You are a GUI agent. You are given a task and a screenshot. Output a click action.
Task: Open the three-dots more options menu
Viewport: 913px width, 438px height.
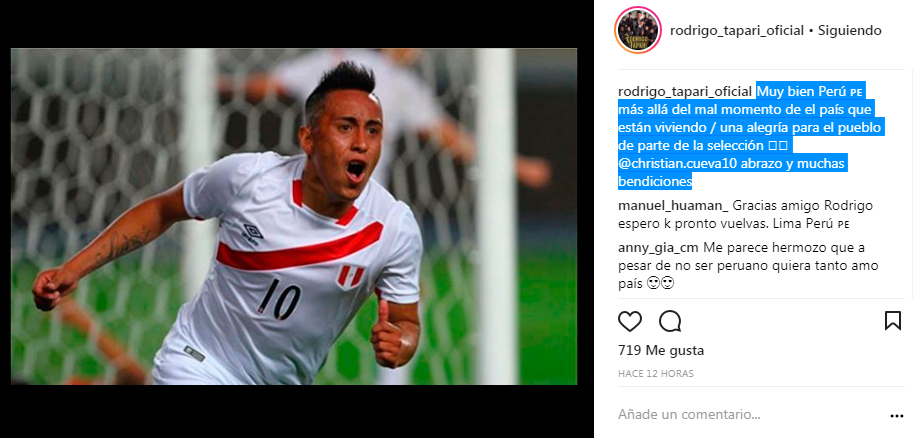click(x=897, y=416)
